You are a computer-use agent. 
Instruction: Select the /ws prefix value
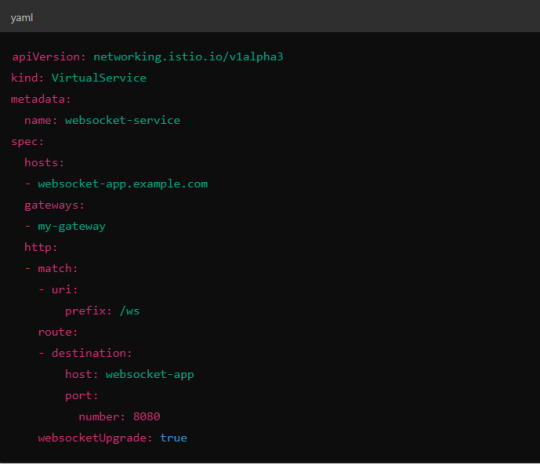[129, 311]
